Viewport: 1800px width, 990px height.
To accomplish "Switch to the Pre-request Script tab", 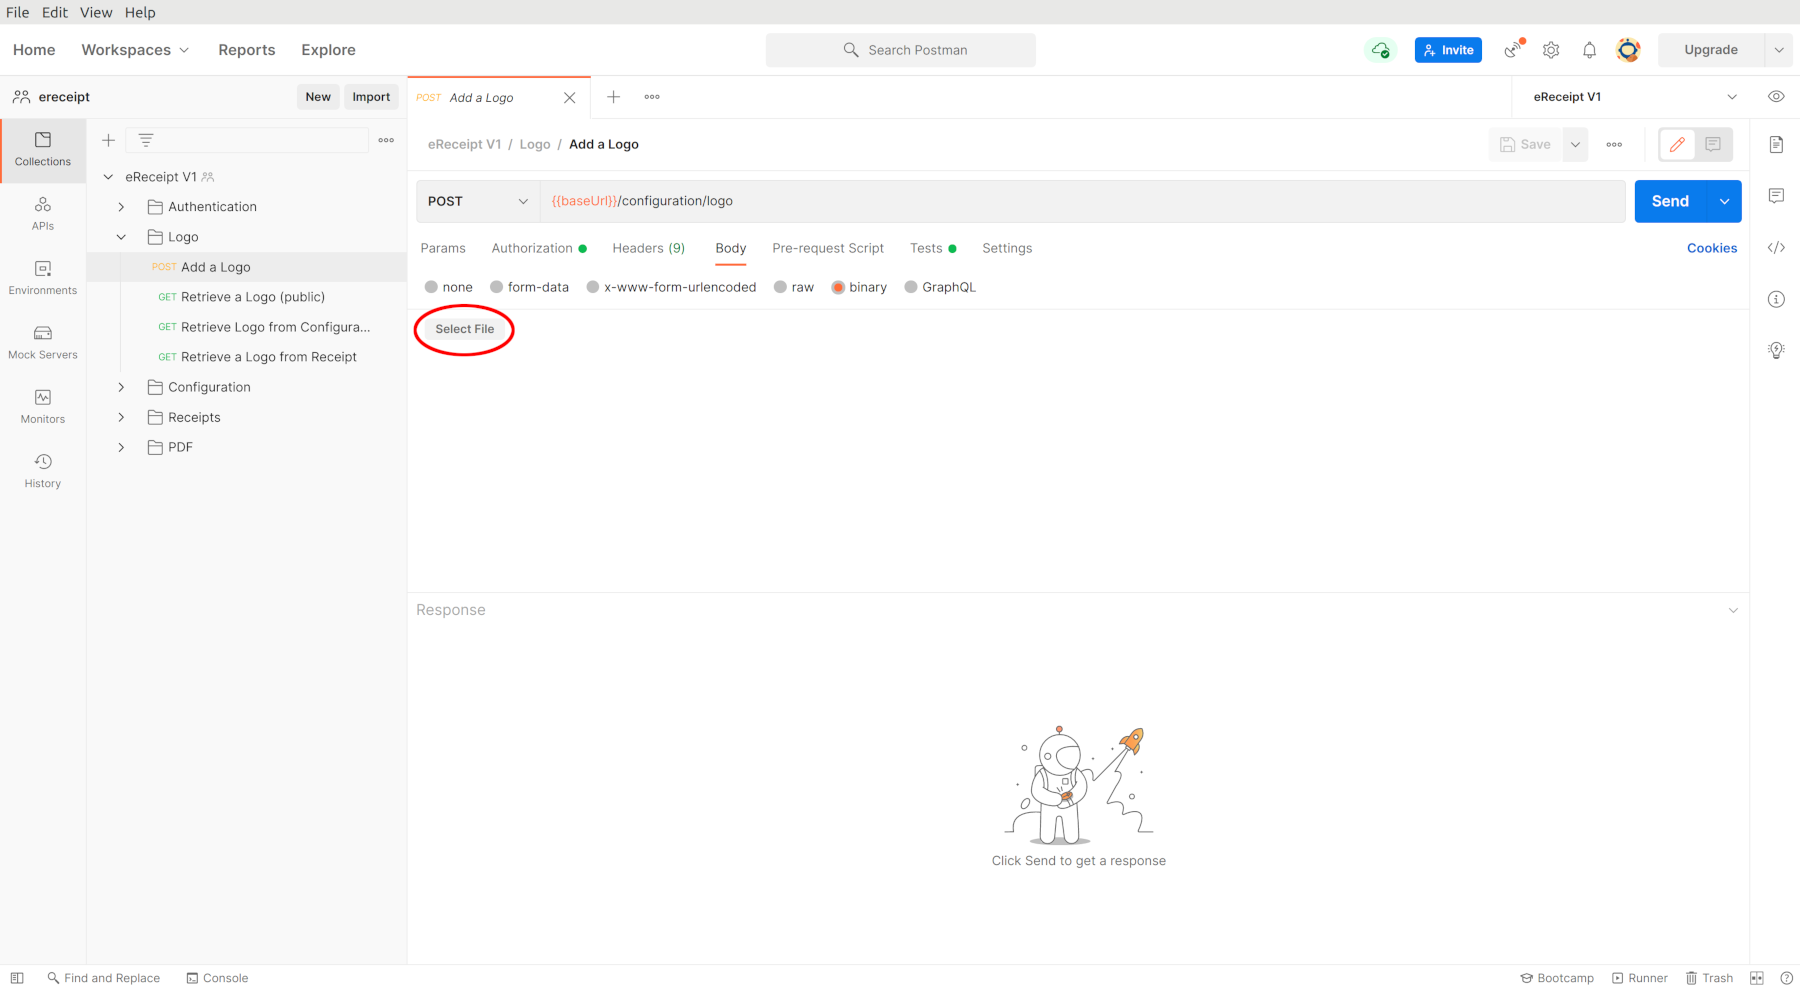I will (x=828, y=248).
